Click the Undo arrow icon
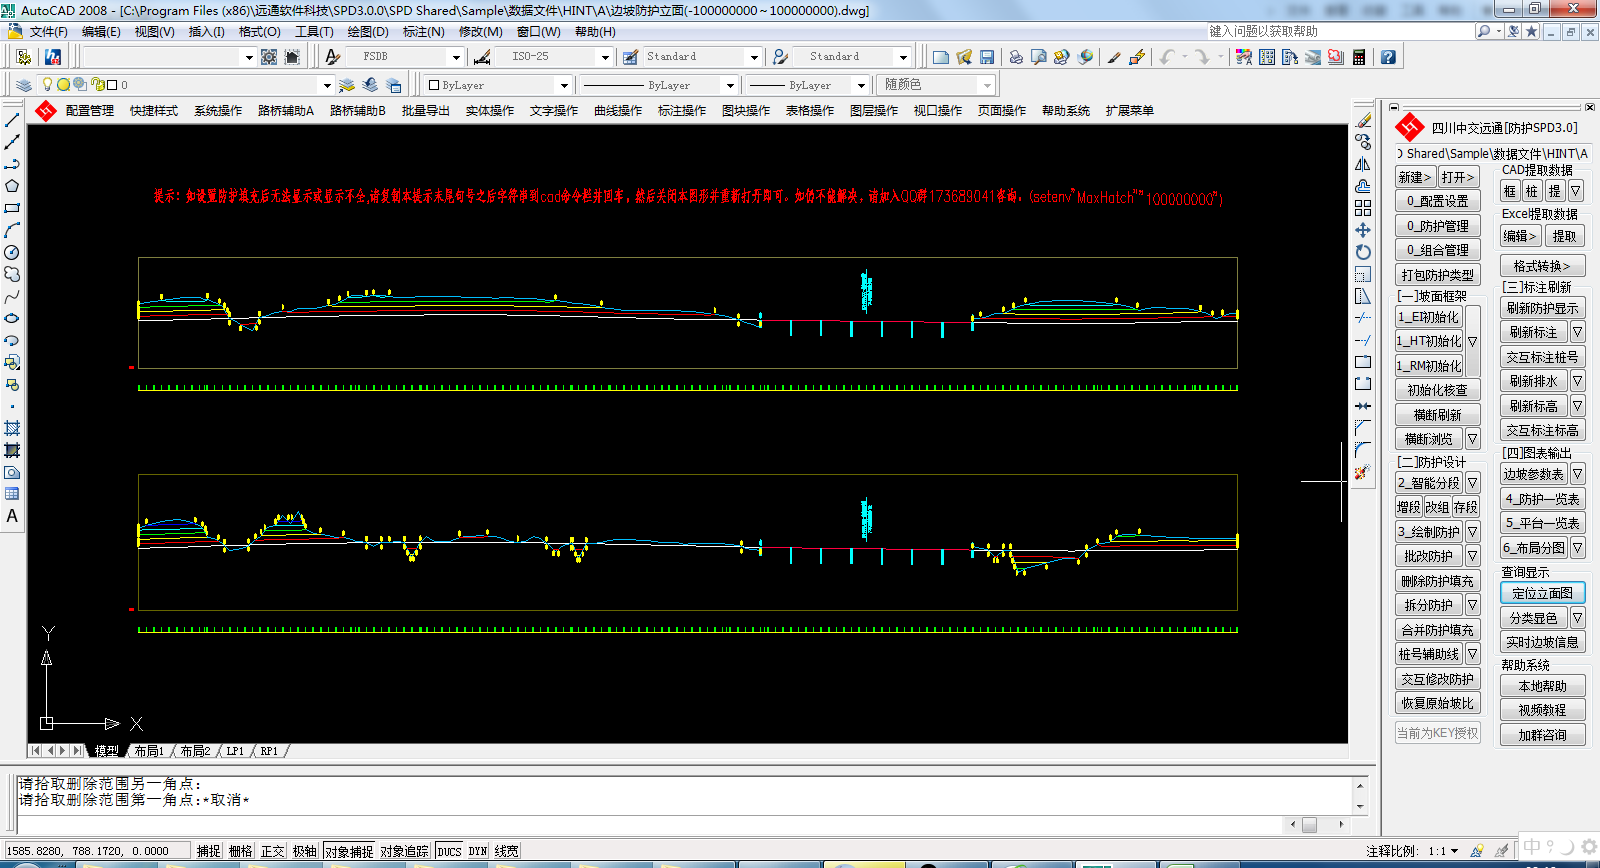 1166,57
